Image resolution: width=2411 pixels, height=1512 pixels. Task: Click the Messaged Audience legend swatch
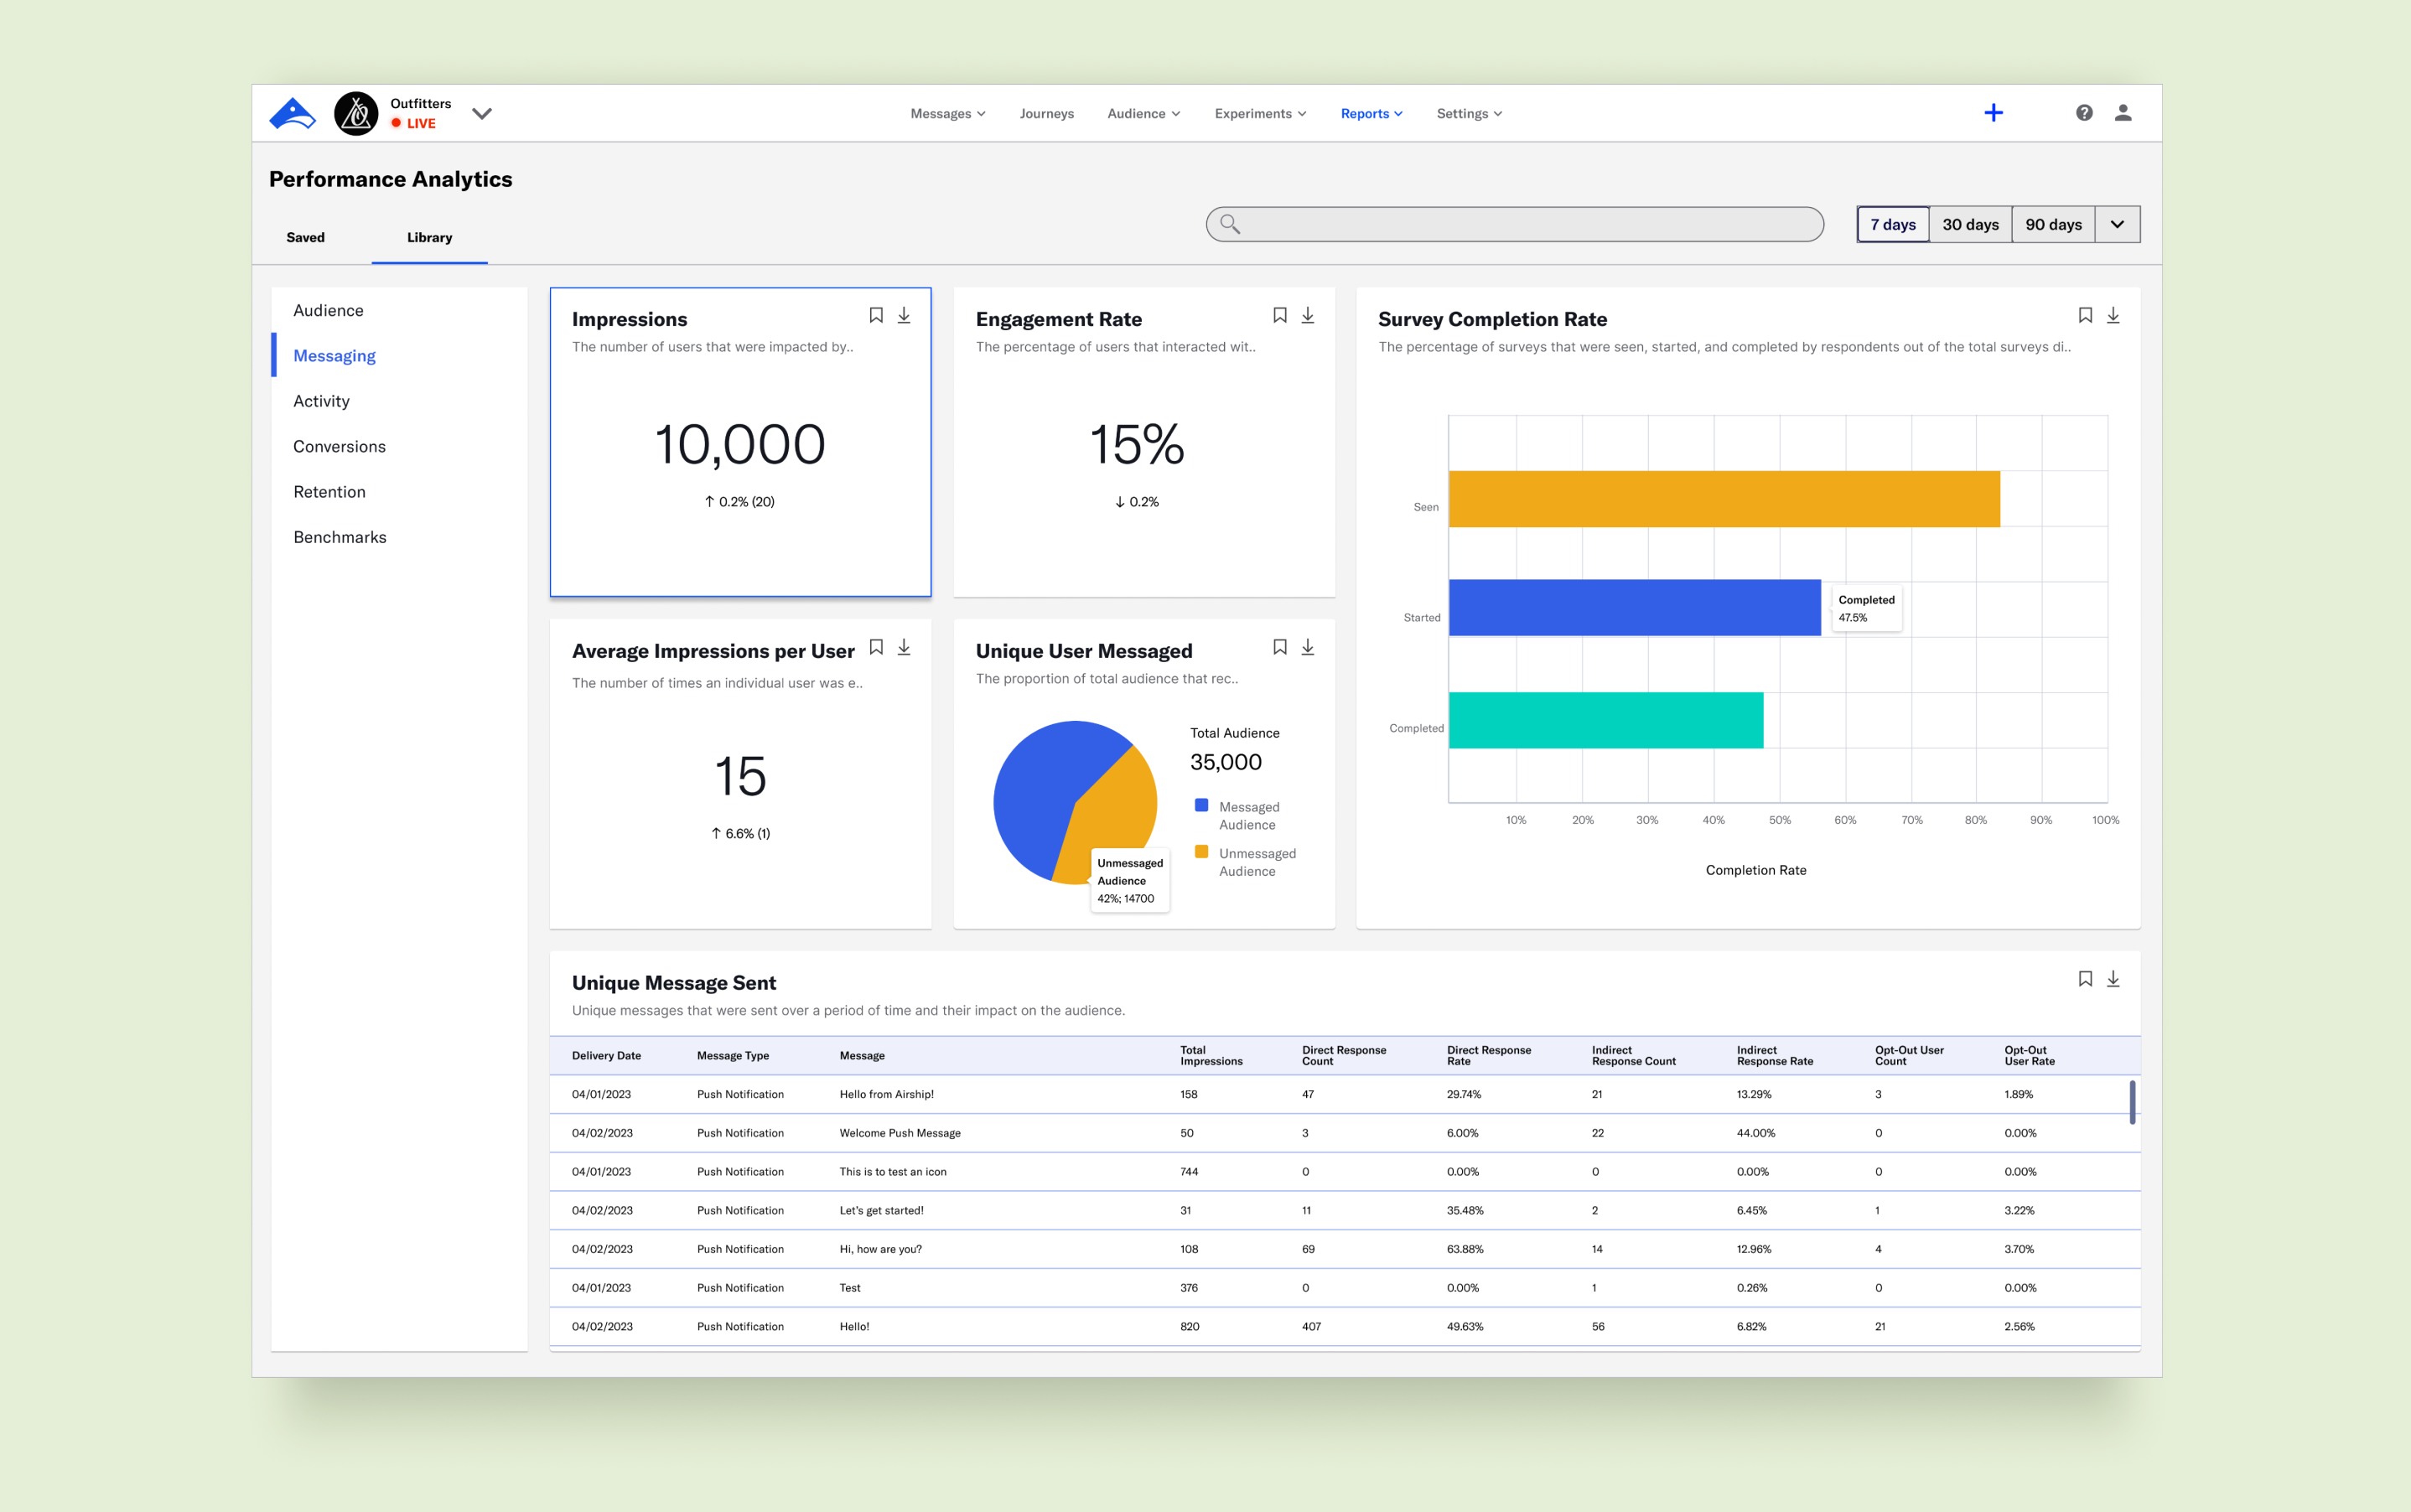pos(1201,806)
